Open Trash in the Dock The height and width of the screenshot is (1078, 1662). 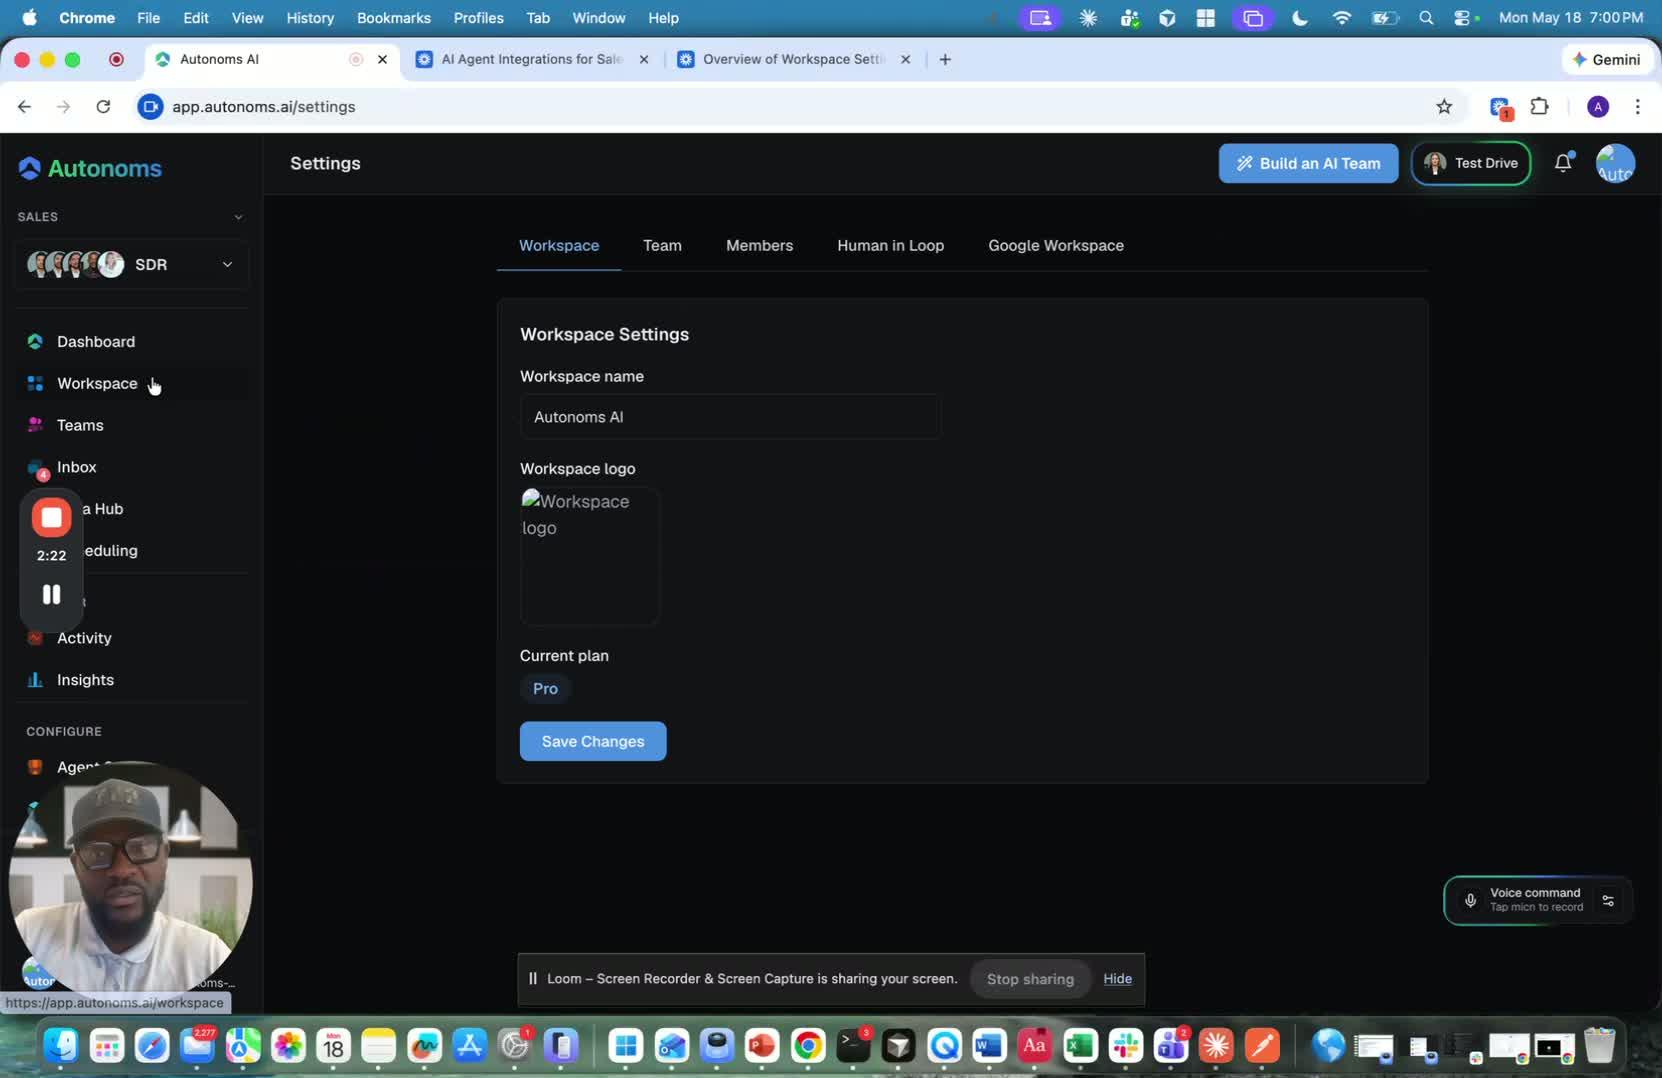point(1600,1046)
